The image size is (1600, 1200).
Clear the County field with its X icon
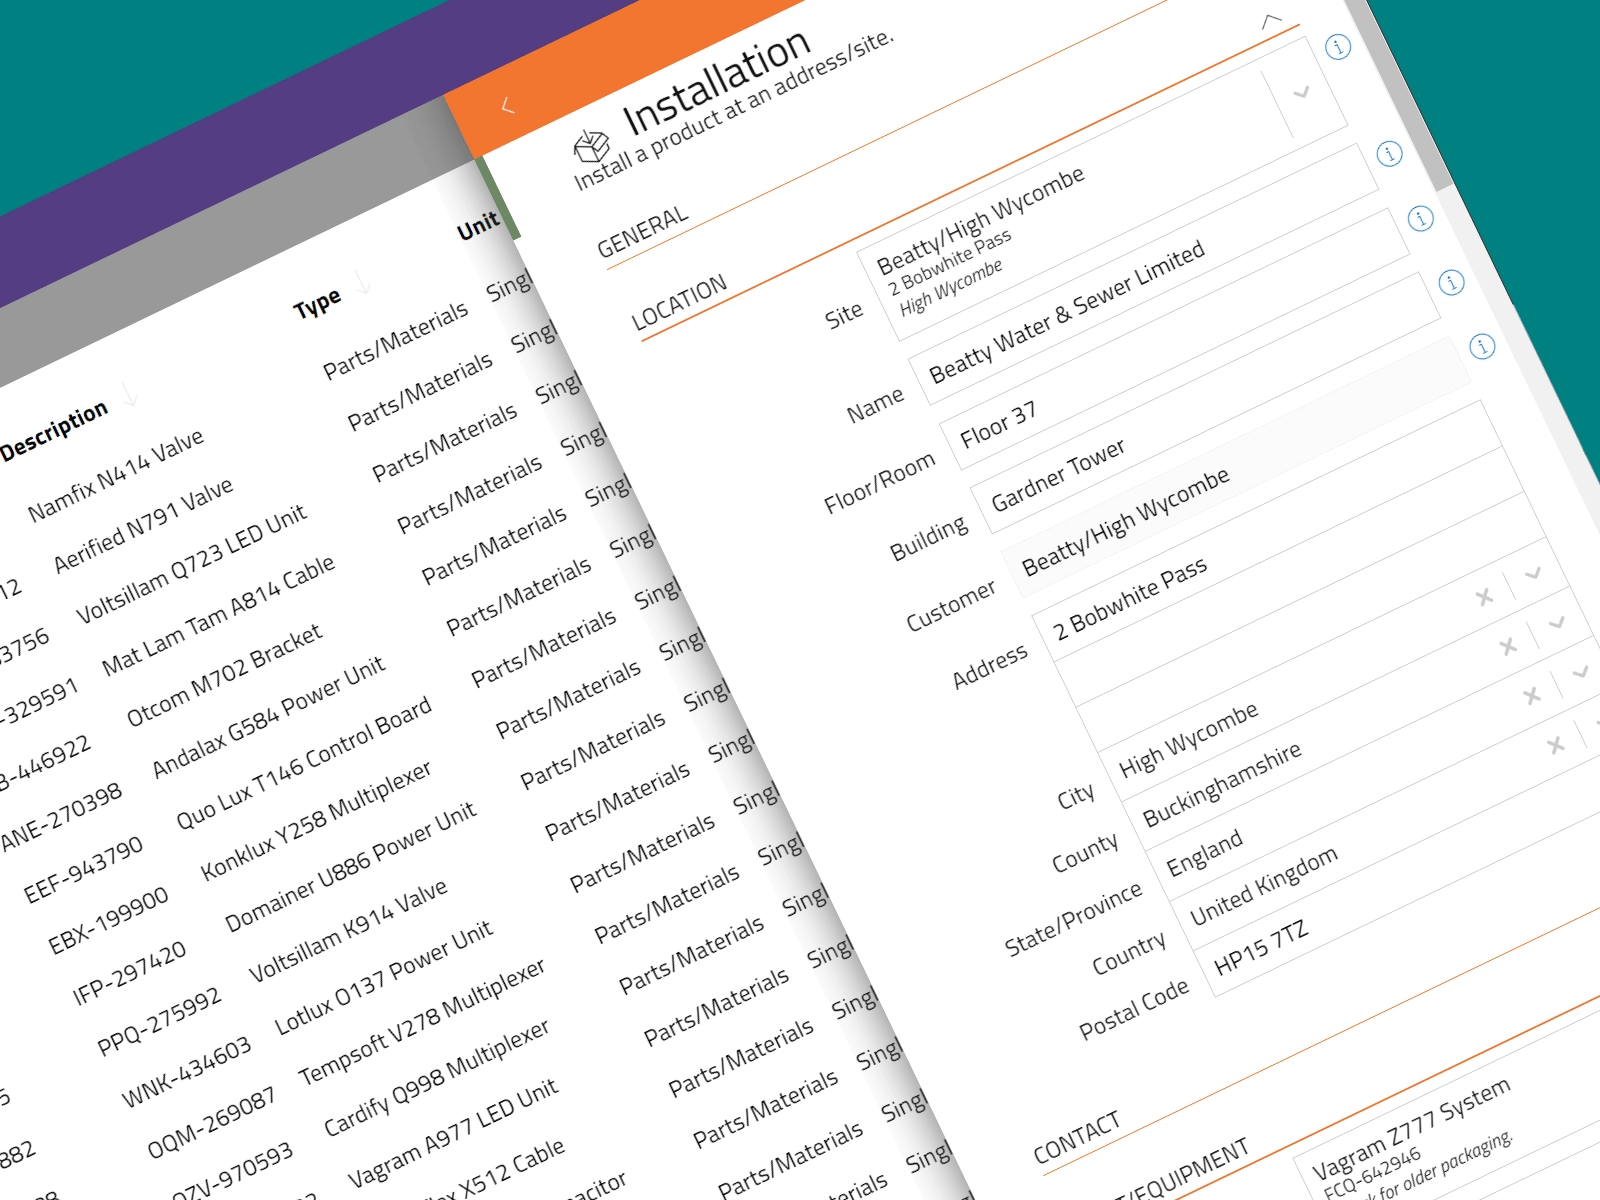click(x=1508, y=647)
